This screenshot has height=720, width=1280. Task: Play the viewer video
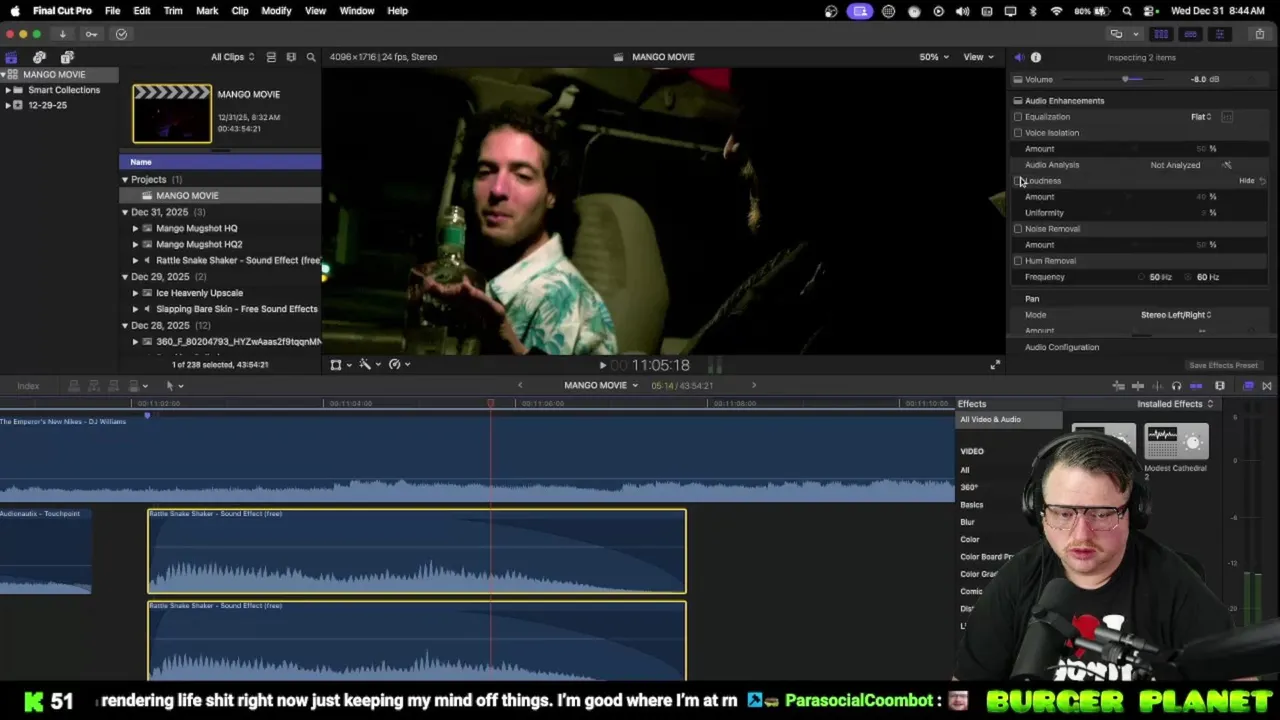(x=602, y=366)
